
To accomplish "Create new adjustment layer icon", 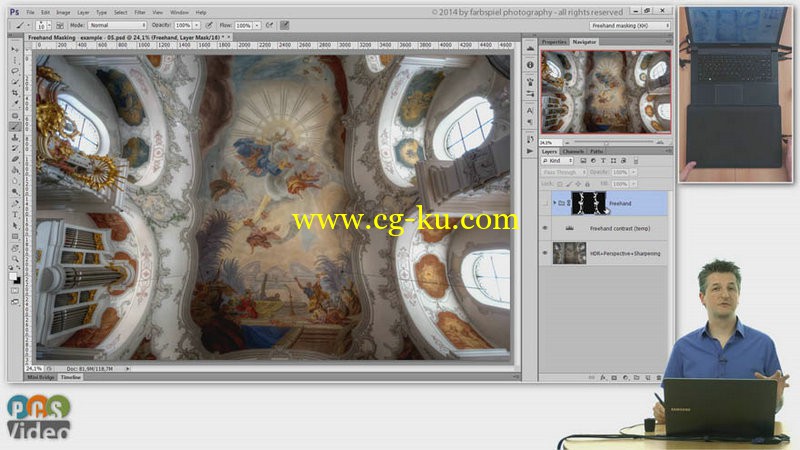I will click(x=626, y=378).
